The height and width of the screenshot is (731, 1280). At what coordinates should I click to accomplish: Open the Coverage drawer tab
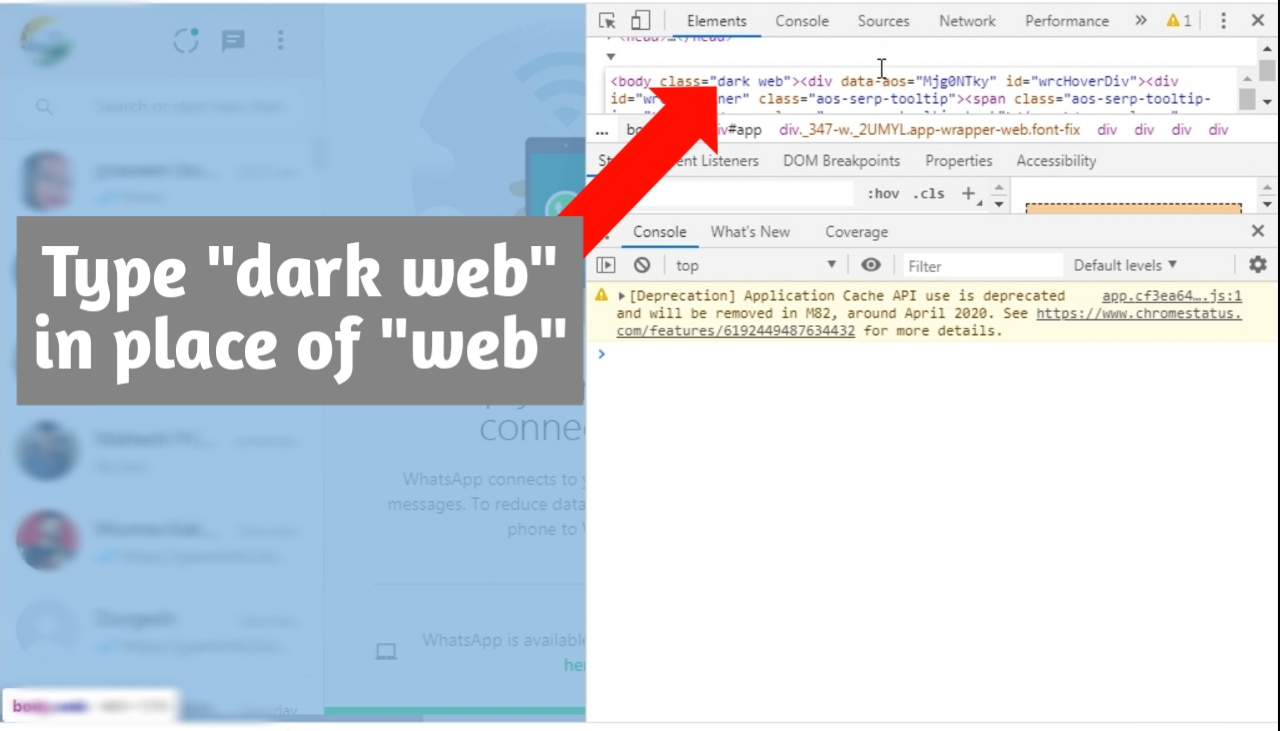click(856, 232)
